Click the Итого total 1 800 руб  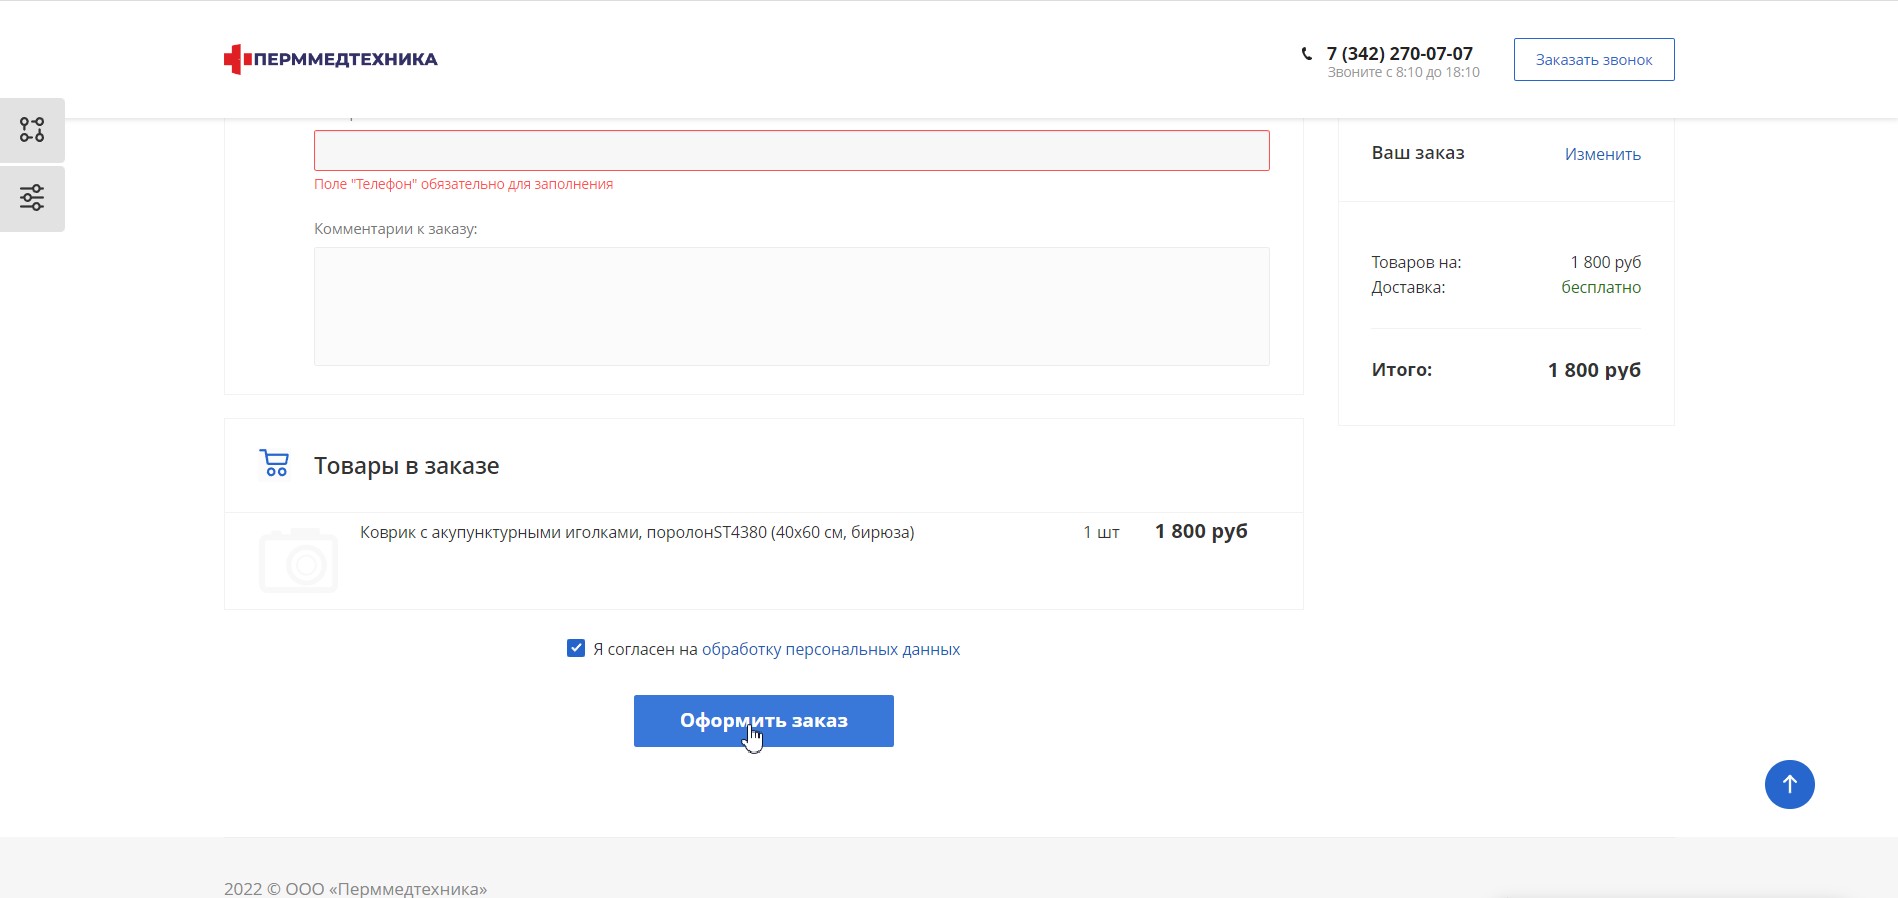(1594, 370)
